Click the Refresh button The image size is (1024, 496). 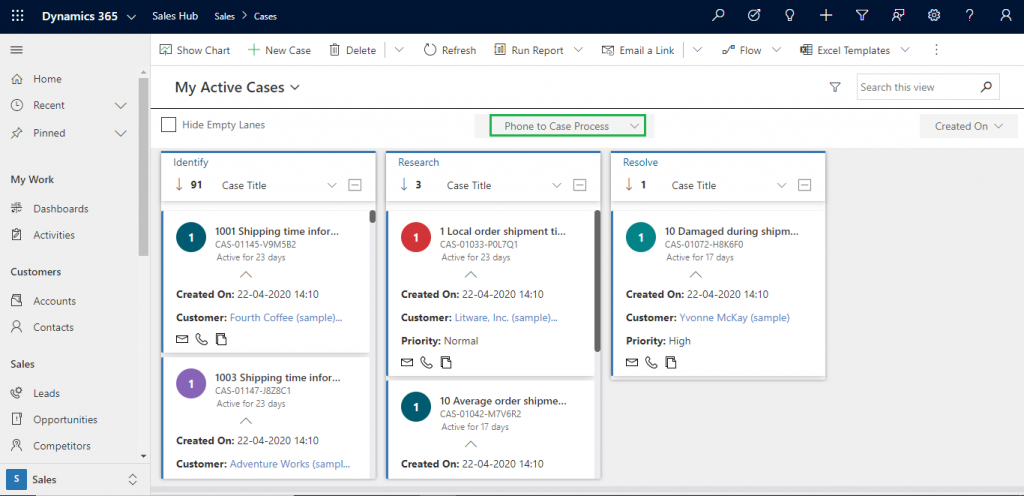tap(450, 50)
